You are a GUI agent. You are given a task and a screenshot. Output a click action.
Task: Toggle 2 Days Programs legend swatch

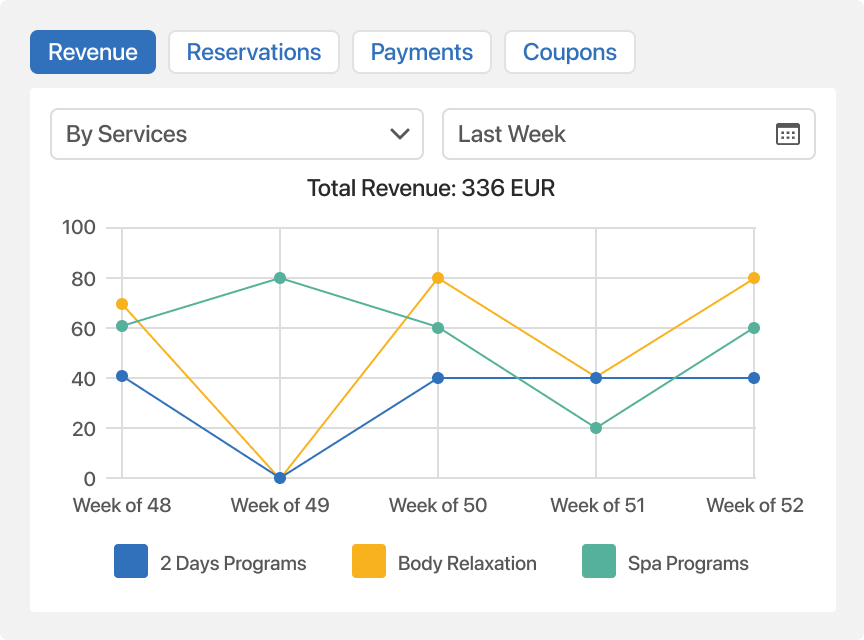pyautogui.click(x=131, y=562)
